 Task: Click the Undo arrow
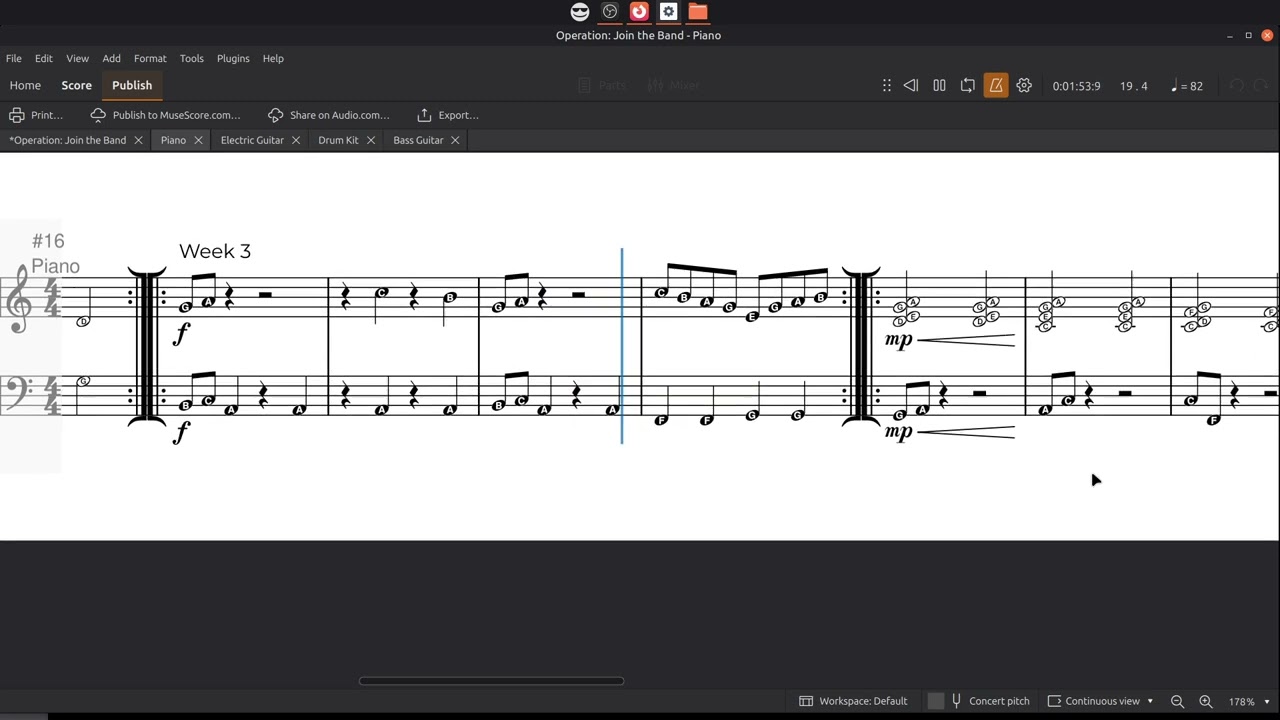(1237, 86)
